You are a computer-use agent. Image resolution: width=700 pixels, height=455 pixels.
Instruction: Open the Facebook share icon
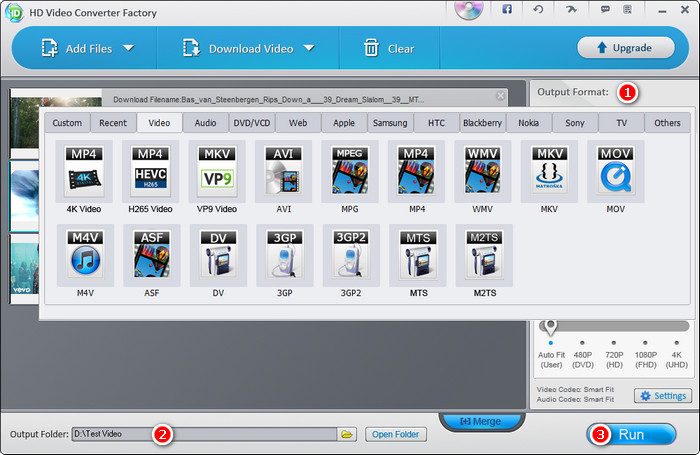(x=507, y=9)
